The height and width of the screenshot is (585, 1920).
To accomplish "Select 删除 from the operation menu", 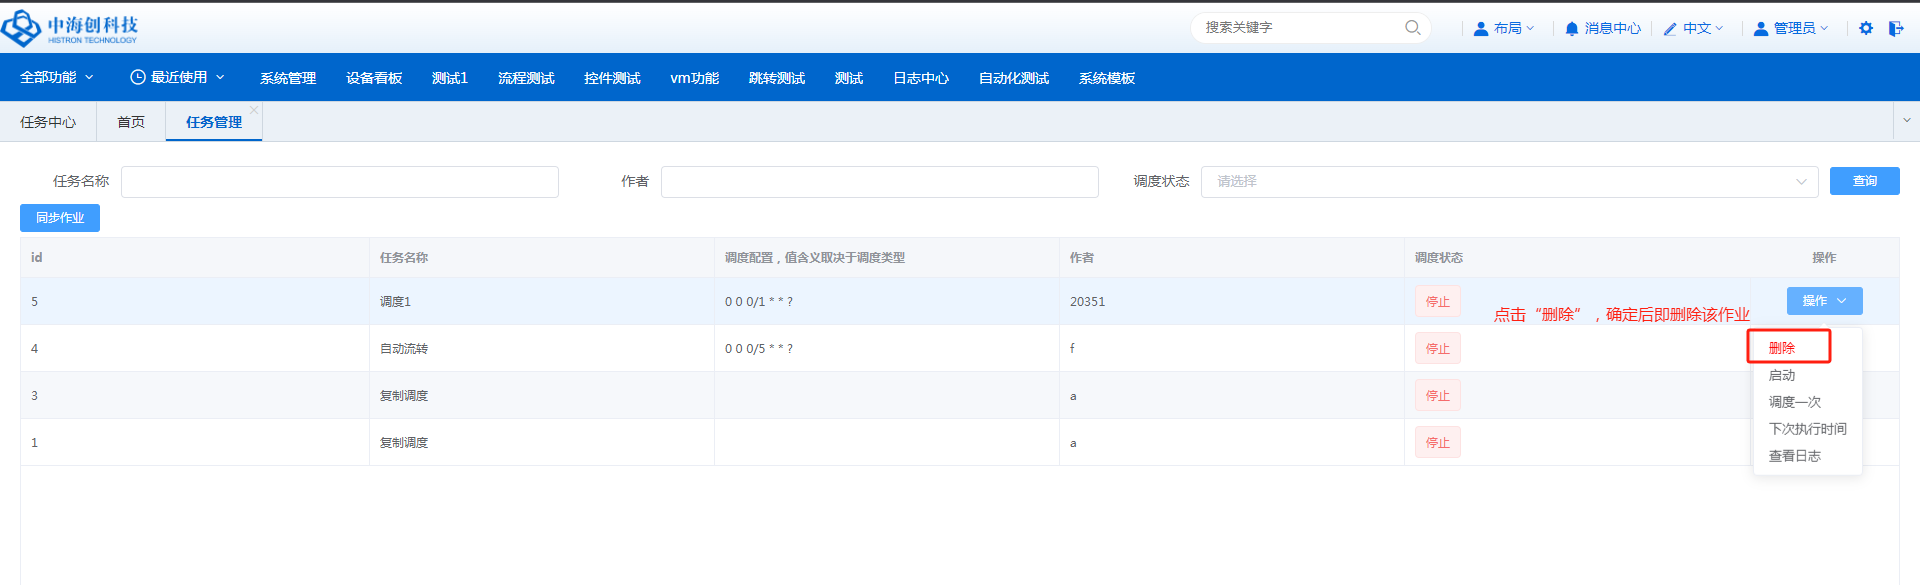I will 1782,348.
